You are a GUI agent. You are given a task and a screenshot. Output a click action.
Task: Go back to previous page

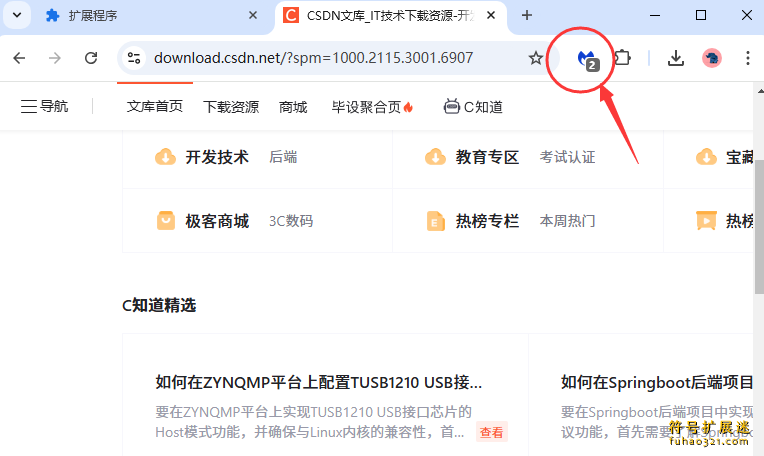19,58
